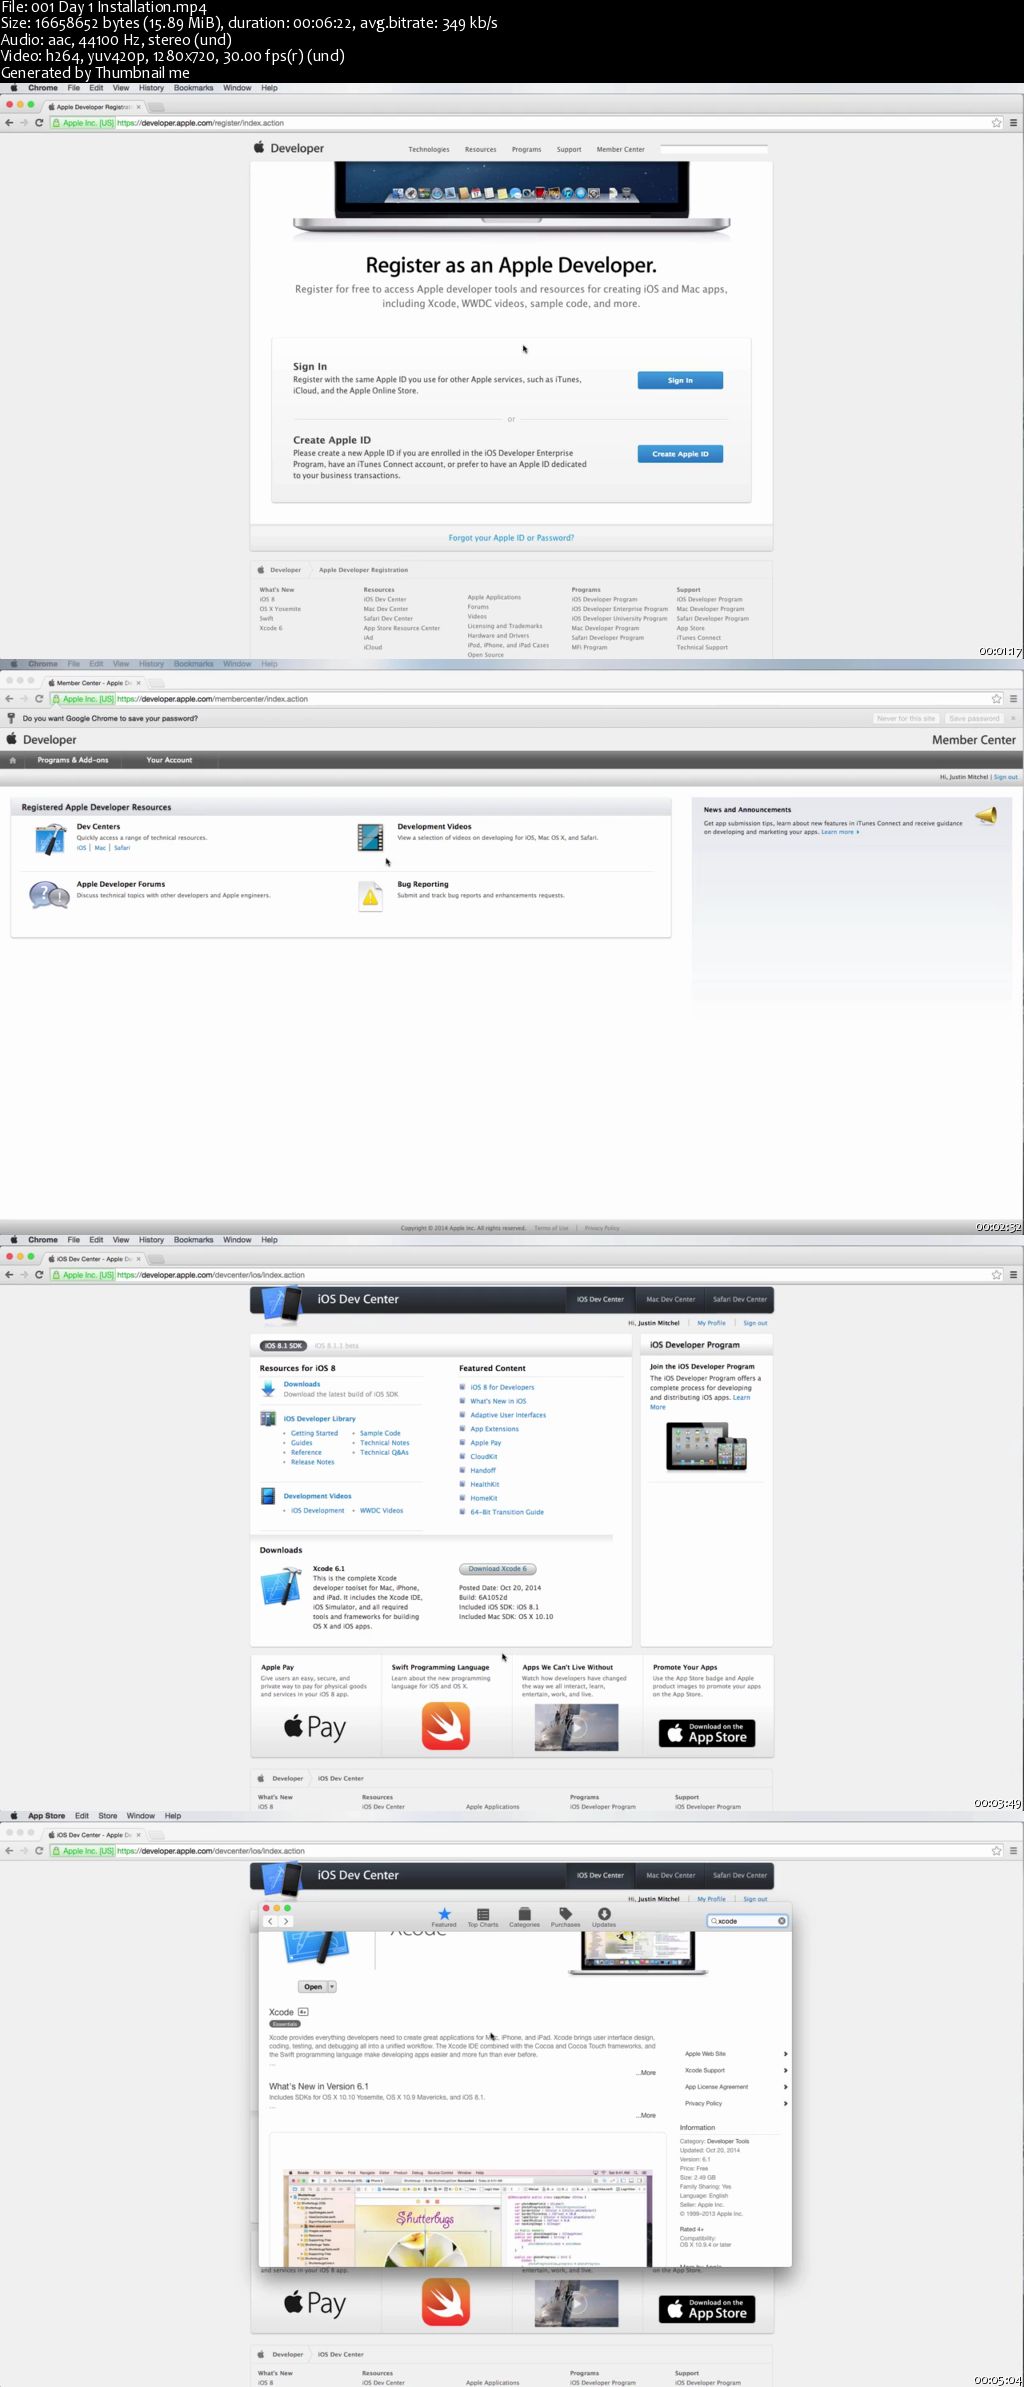Click the Xcode 6.1 hammer icon under Downloads
The image size is (1024, 2387).
[281, 1586]
